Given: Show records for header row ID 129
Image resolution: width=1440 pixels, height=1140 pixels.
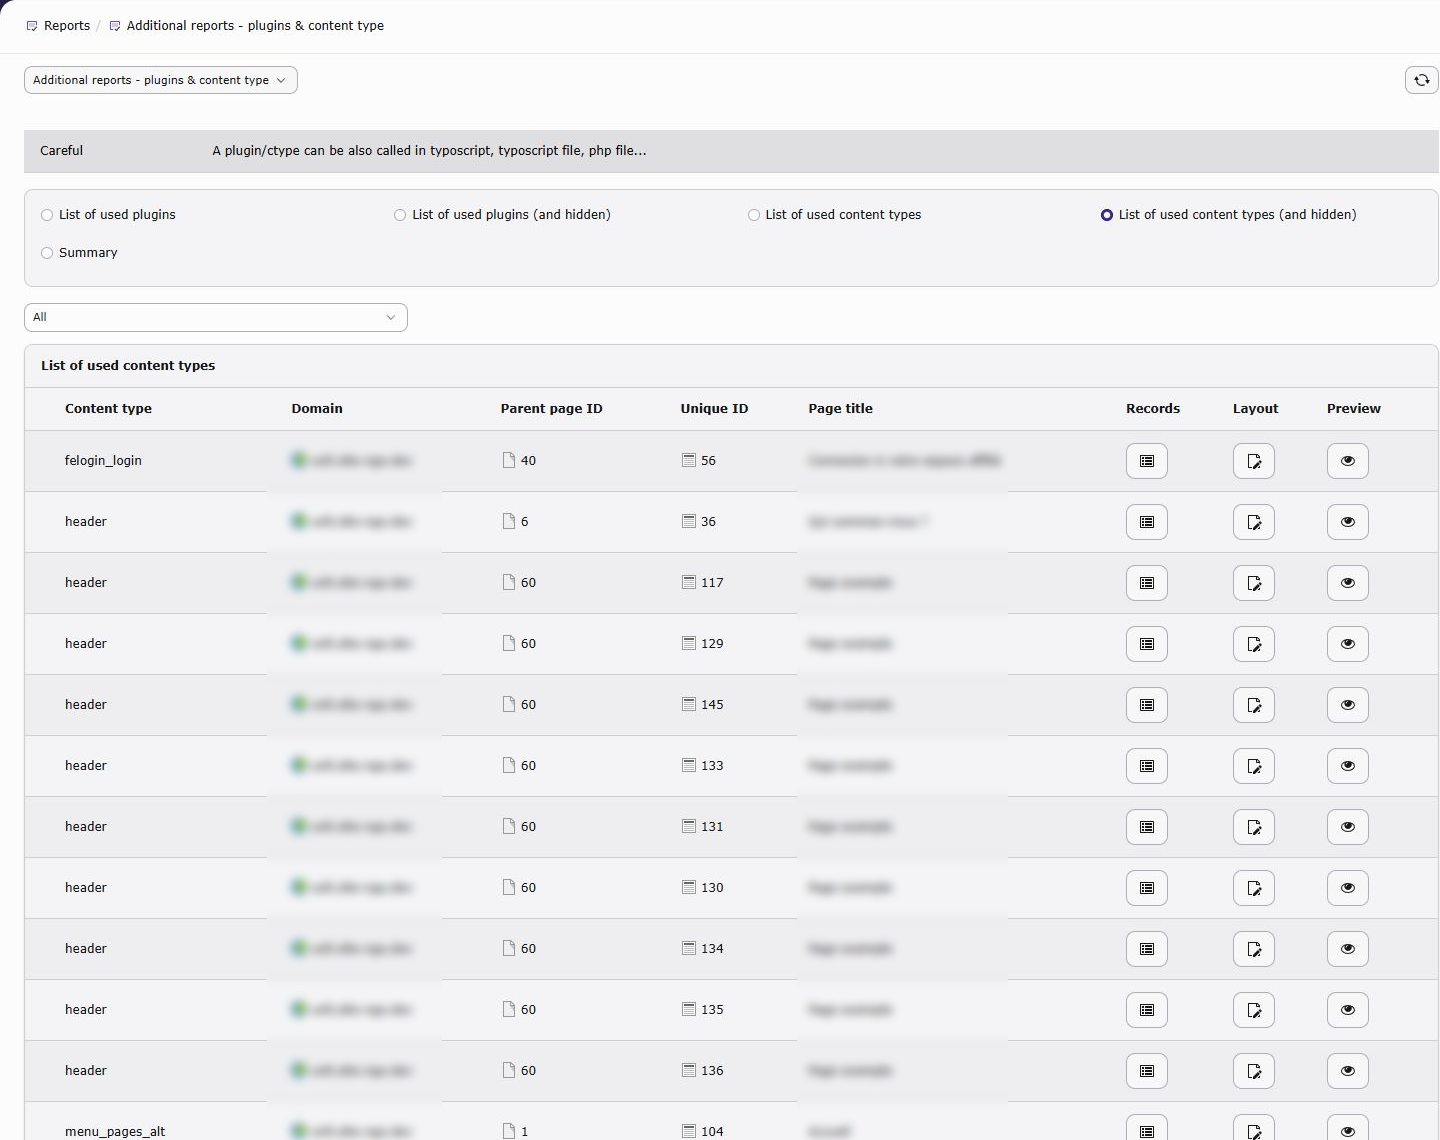Looking at the screenshot, I should point(1147,644).
